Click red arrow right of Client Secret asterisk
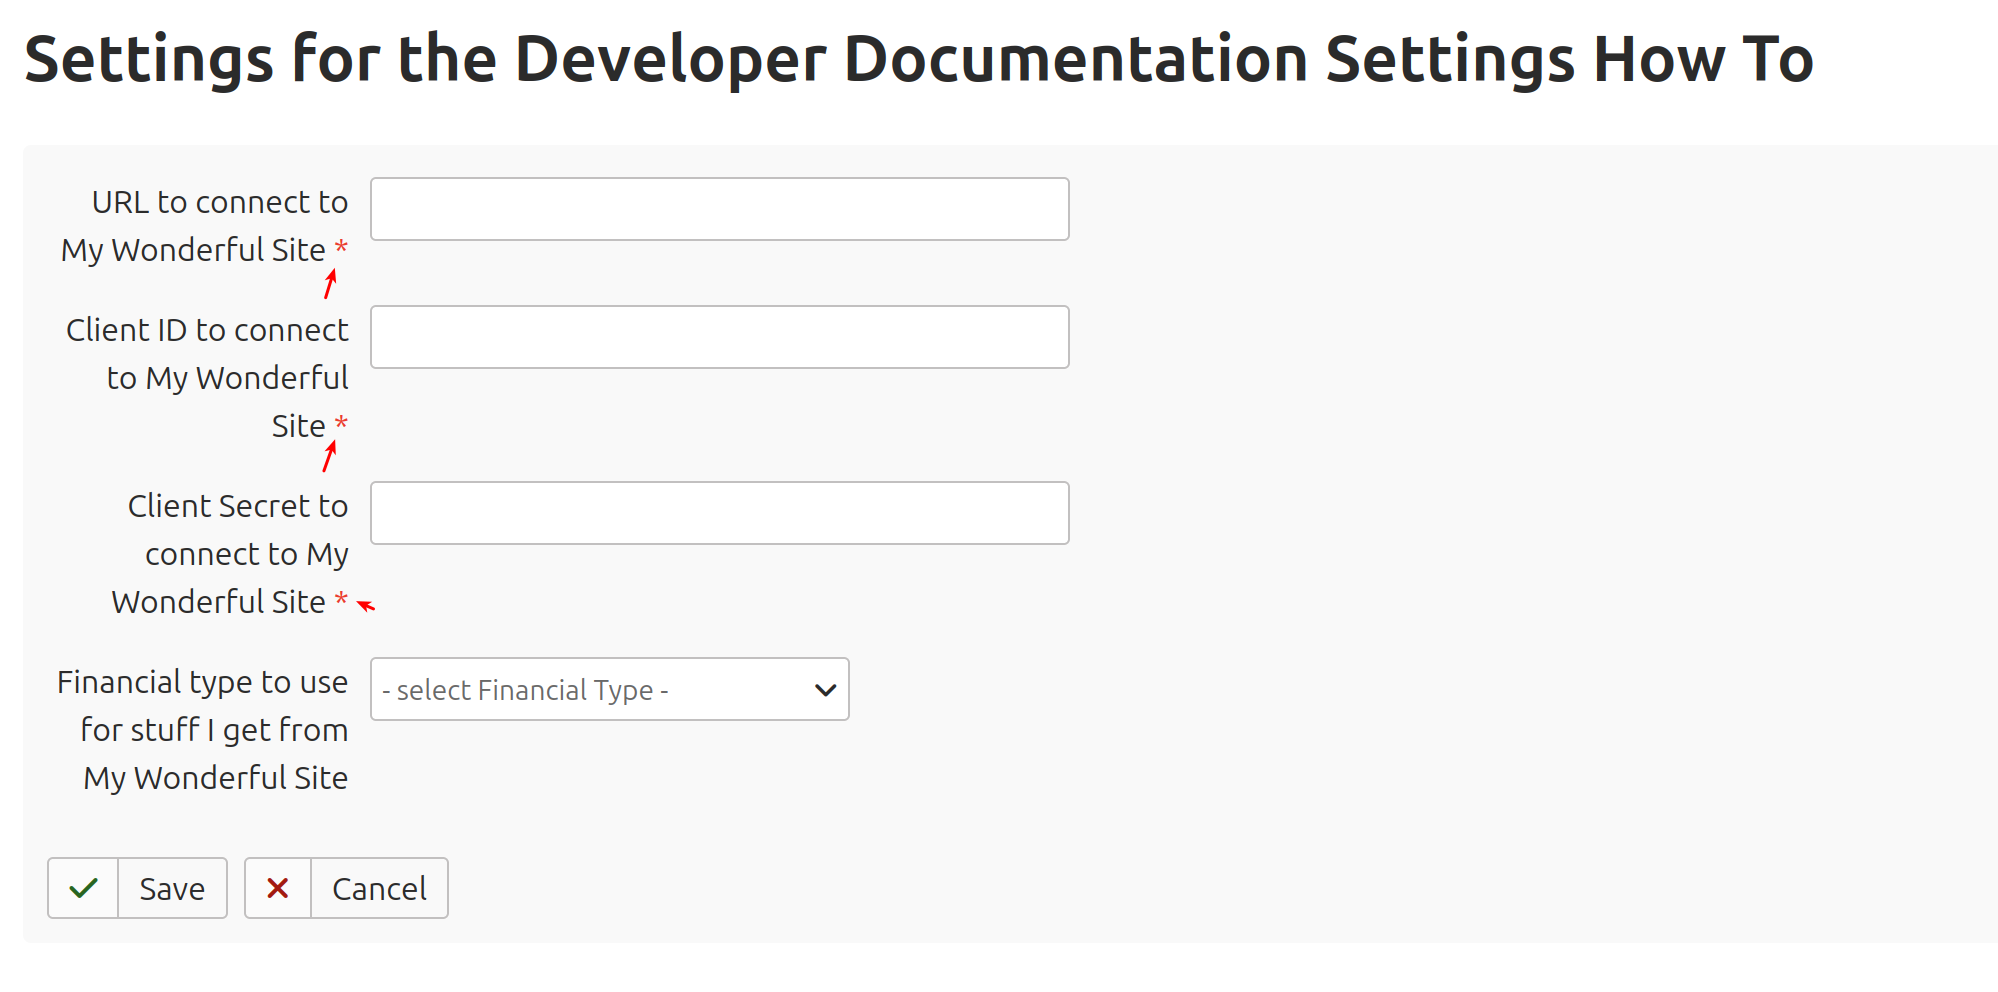Image resolution: width=1998 pixels, height=992 pixels. click(x=366, y=605)
